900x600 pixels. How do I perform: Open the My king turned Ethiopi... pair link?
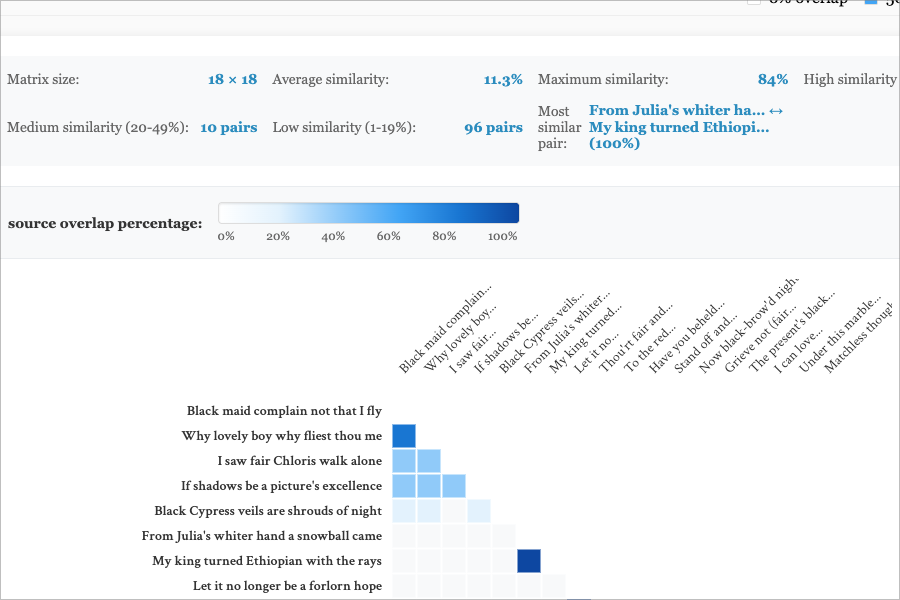point(677,127)
